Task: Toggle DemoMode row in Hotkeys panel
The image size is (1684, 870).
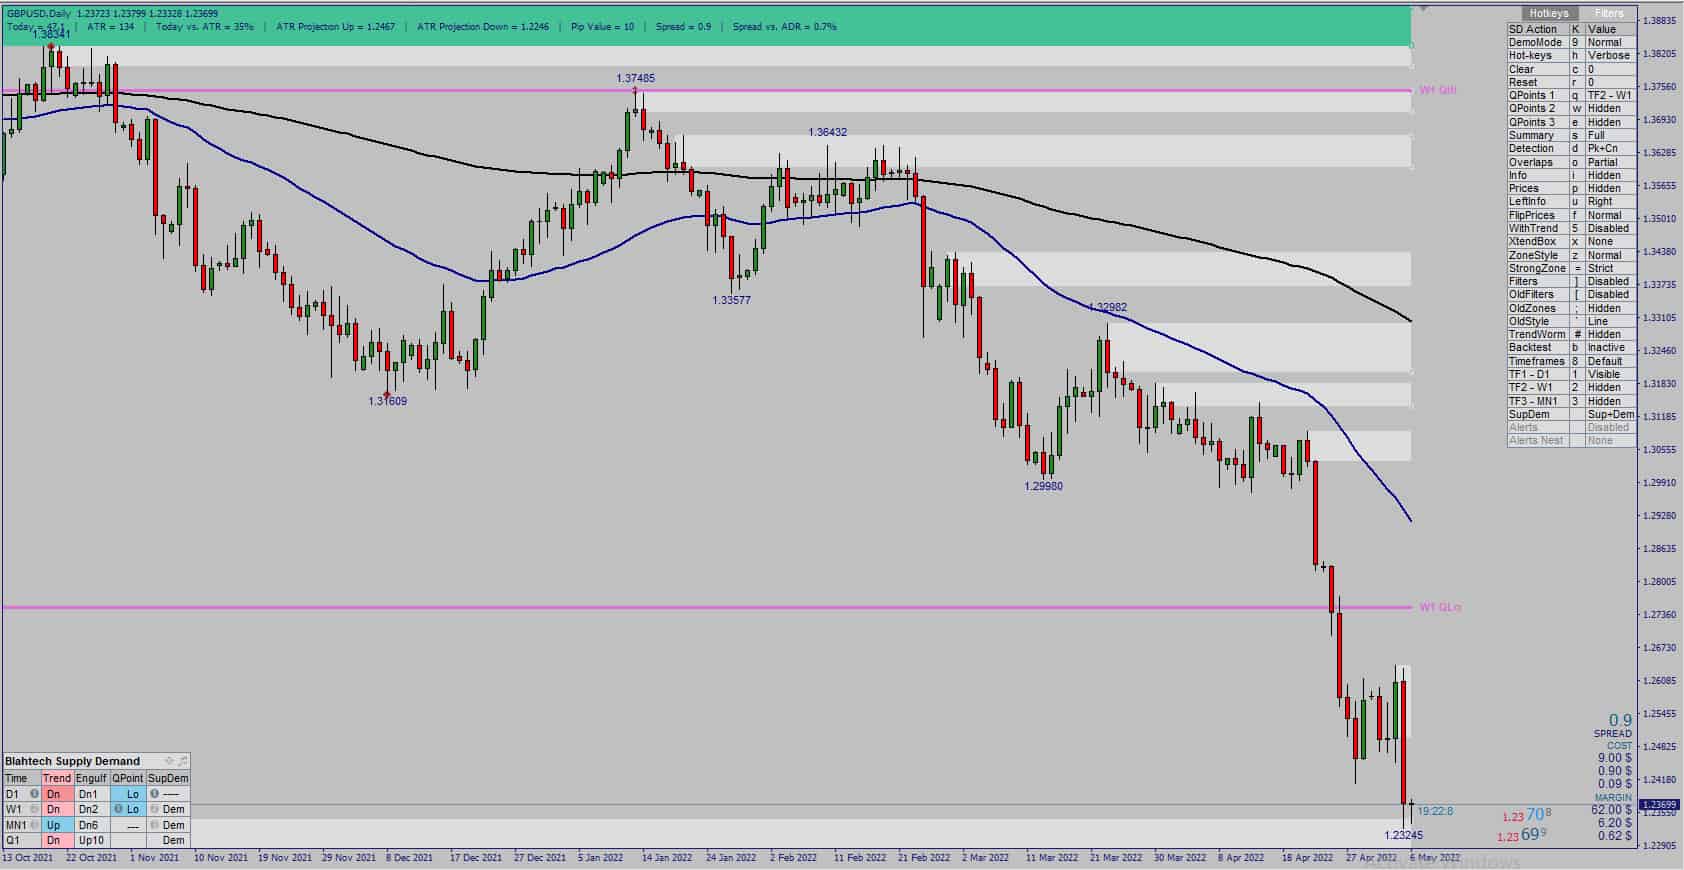Action: coord(1571,42)
